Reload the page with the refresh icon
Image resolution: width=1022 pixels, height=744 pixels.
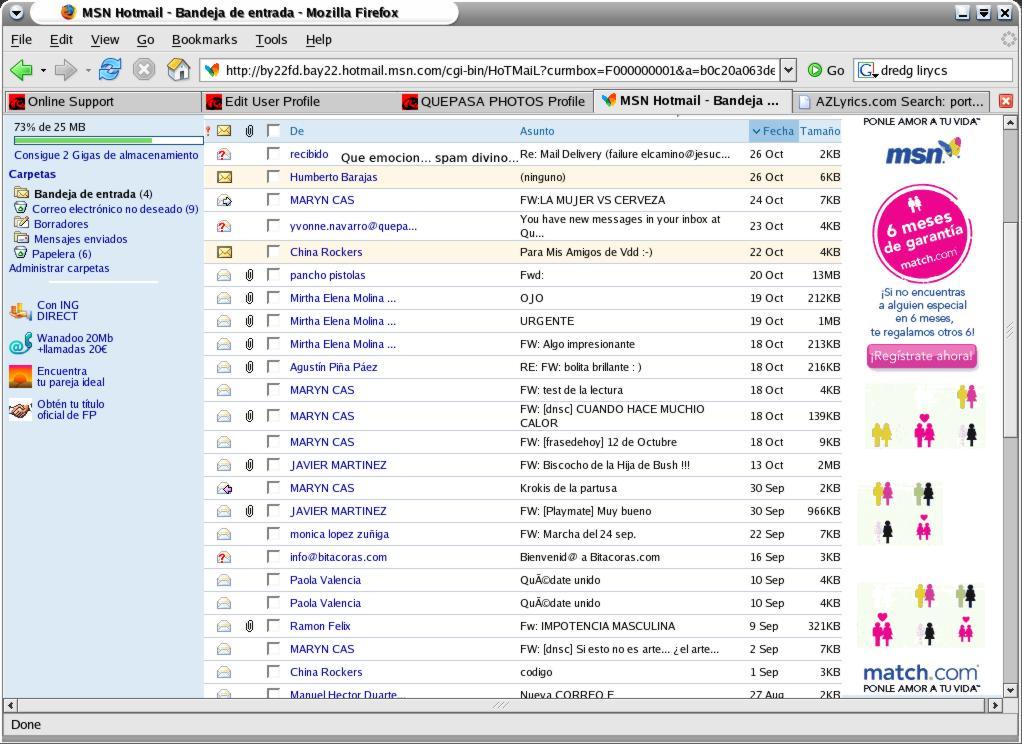[x=110, y=69]
